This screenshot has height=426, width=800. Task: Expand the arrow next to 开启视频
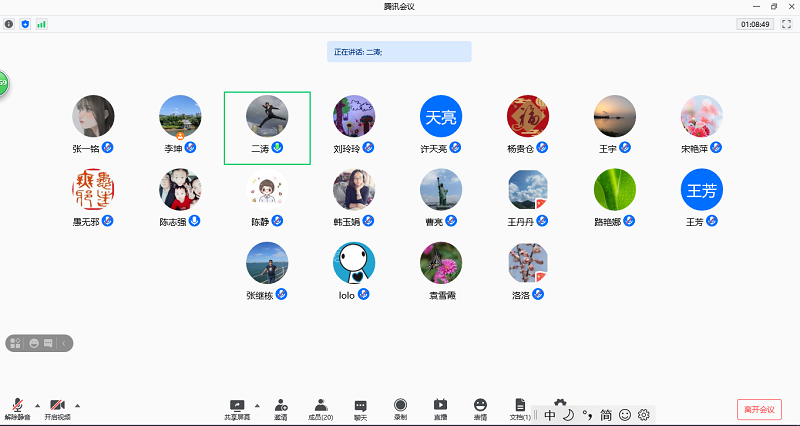[78, 404]
